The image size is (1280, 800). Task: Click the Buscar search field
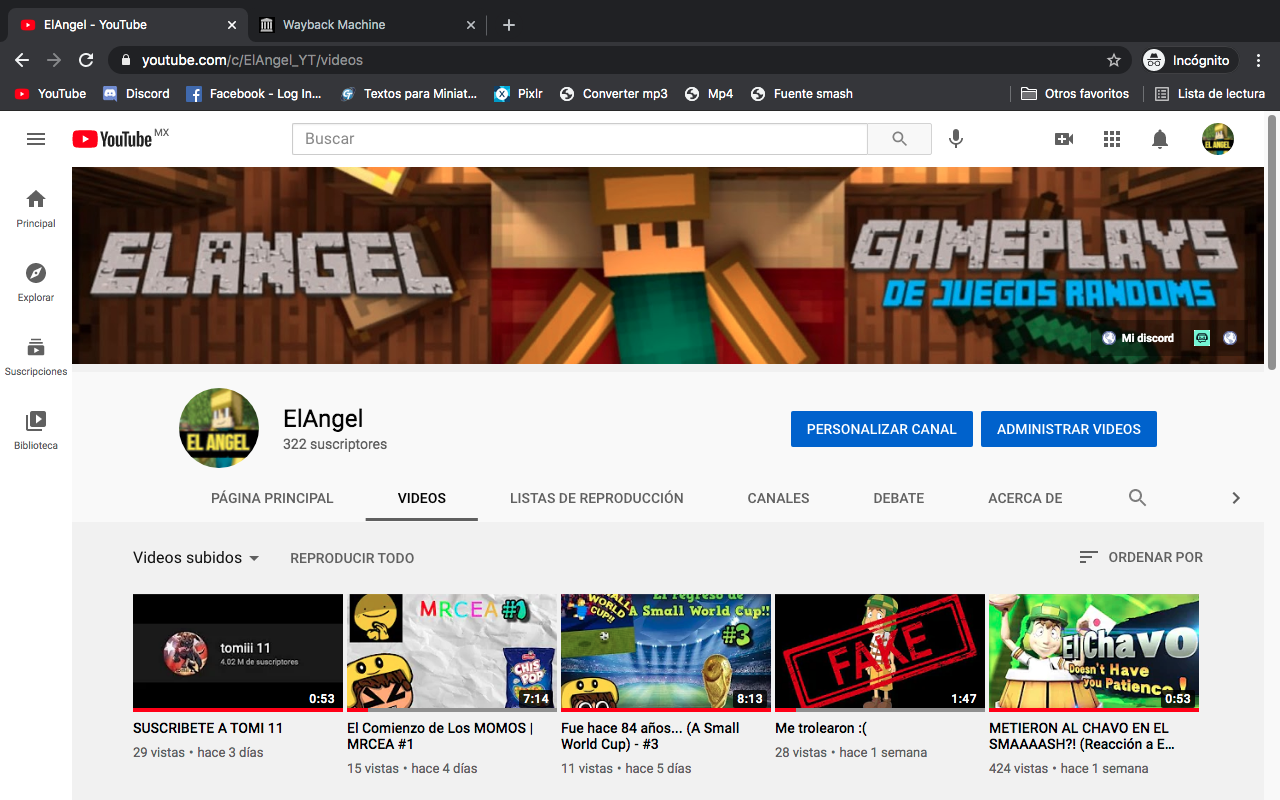[580, 139]
